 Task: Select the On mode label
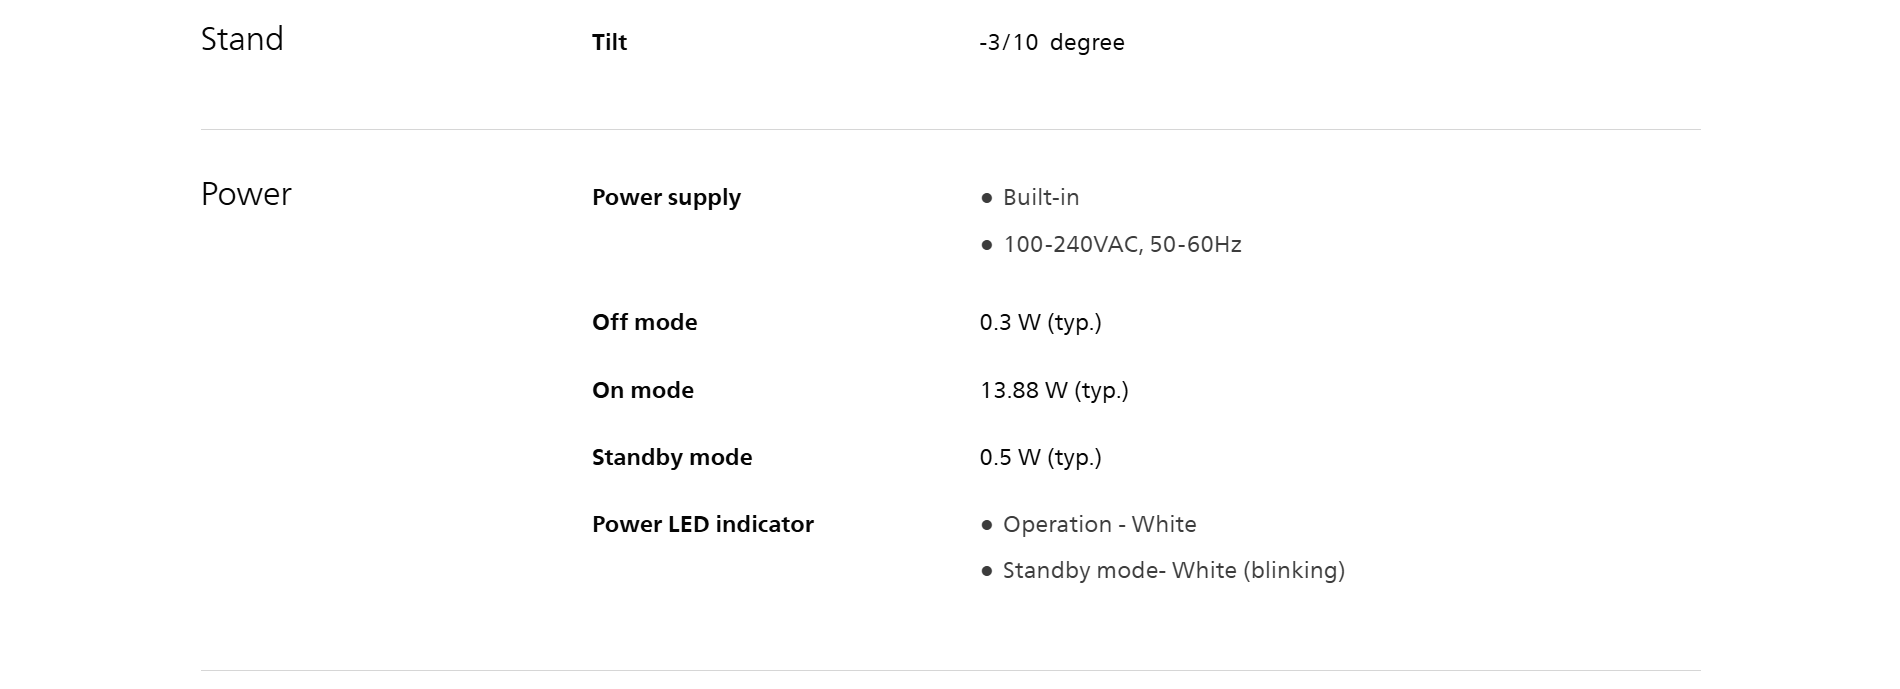point(642,390)
